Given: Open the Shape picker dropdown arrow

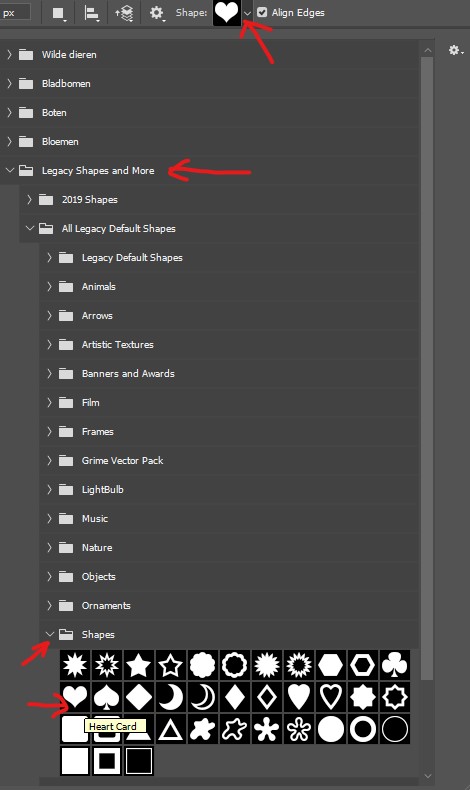Looking at the screenshot, I should pos(247,13).
